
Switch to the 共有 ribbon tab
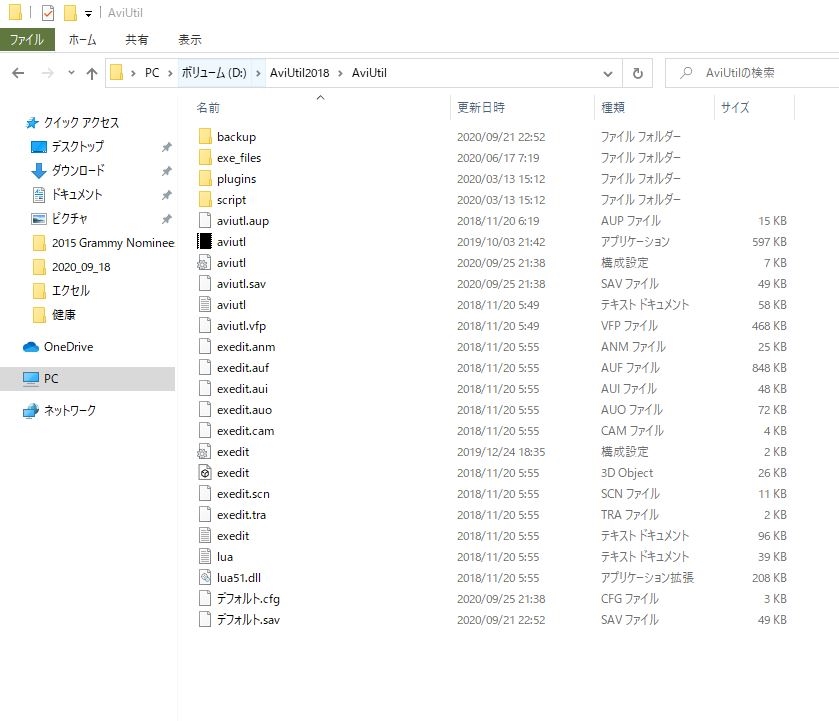[x=136, y=40]
